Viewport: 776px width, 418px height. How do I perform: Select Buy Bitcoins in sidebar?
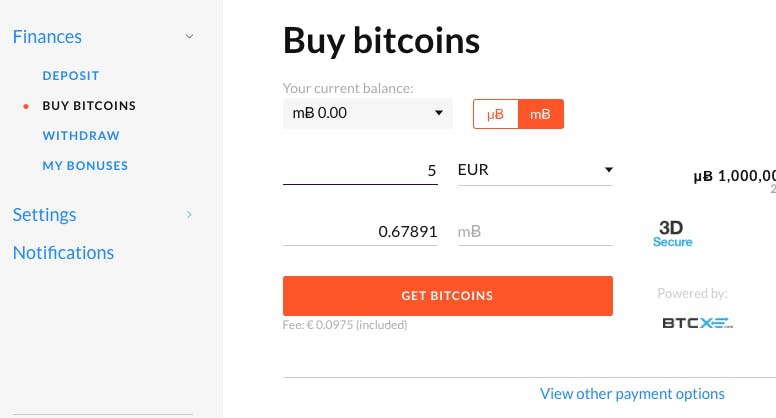click(x=89, y=106)
